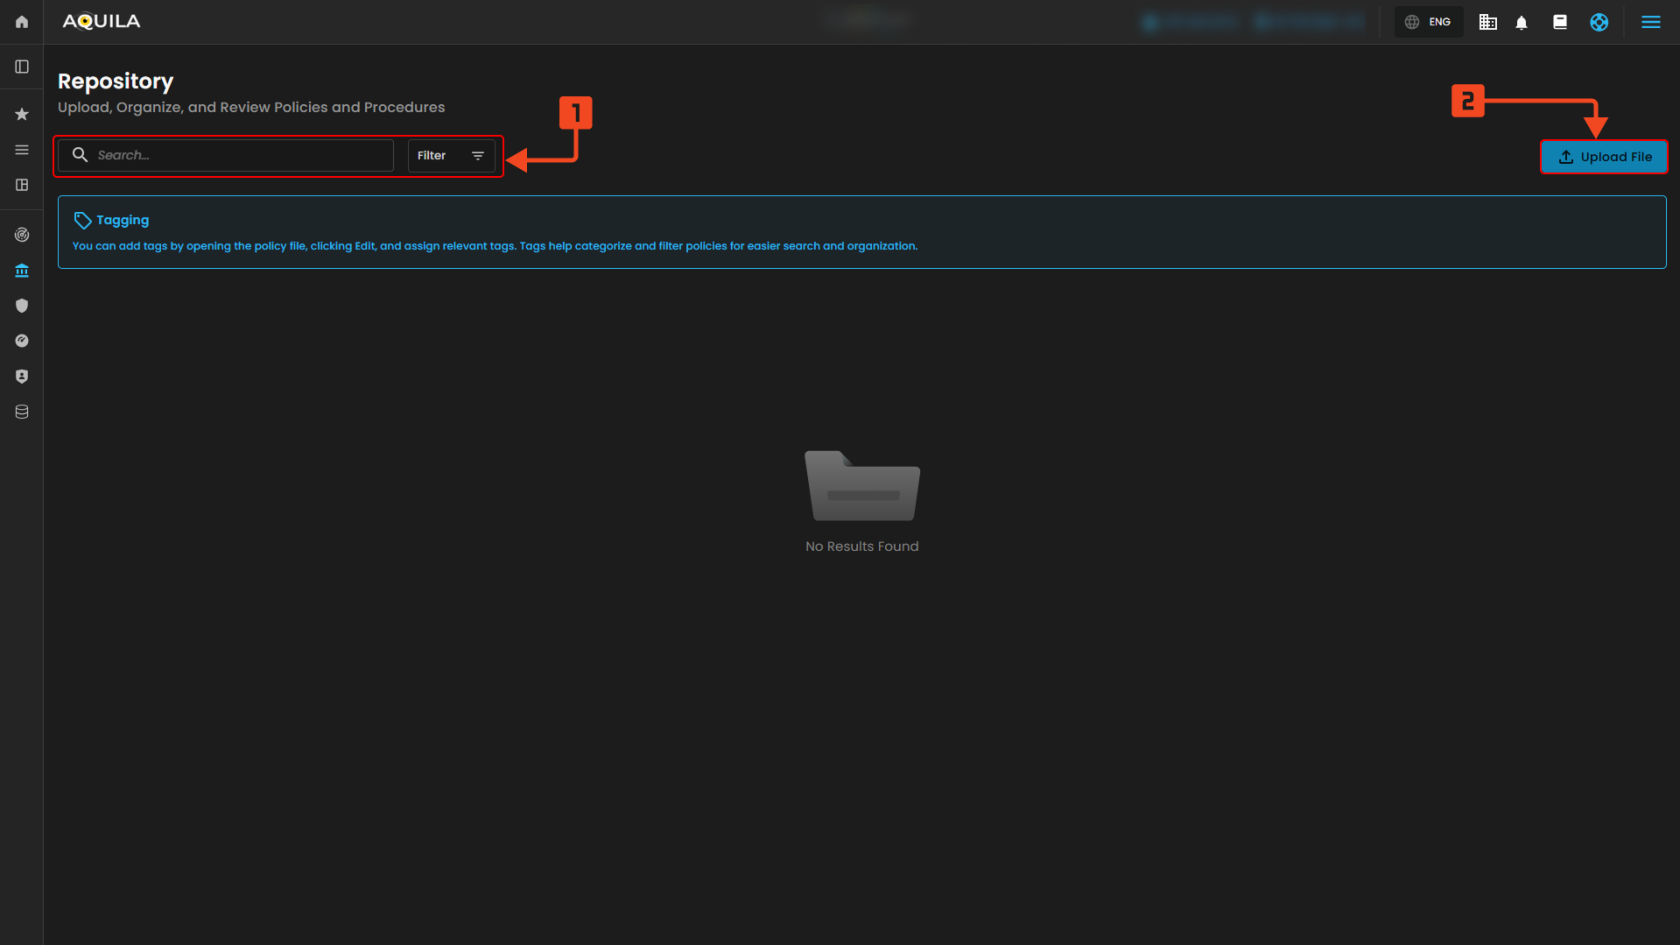Viewport: 1680px width, 945px height.
Task: Click the AQUILA logo in the header
Action: 100,20
